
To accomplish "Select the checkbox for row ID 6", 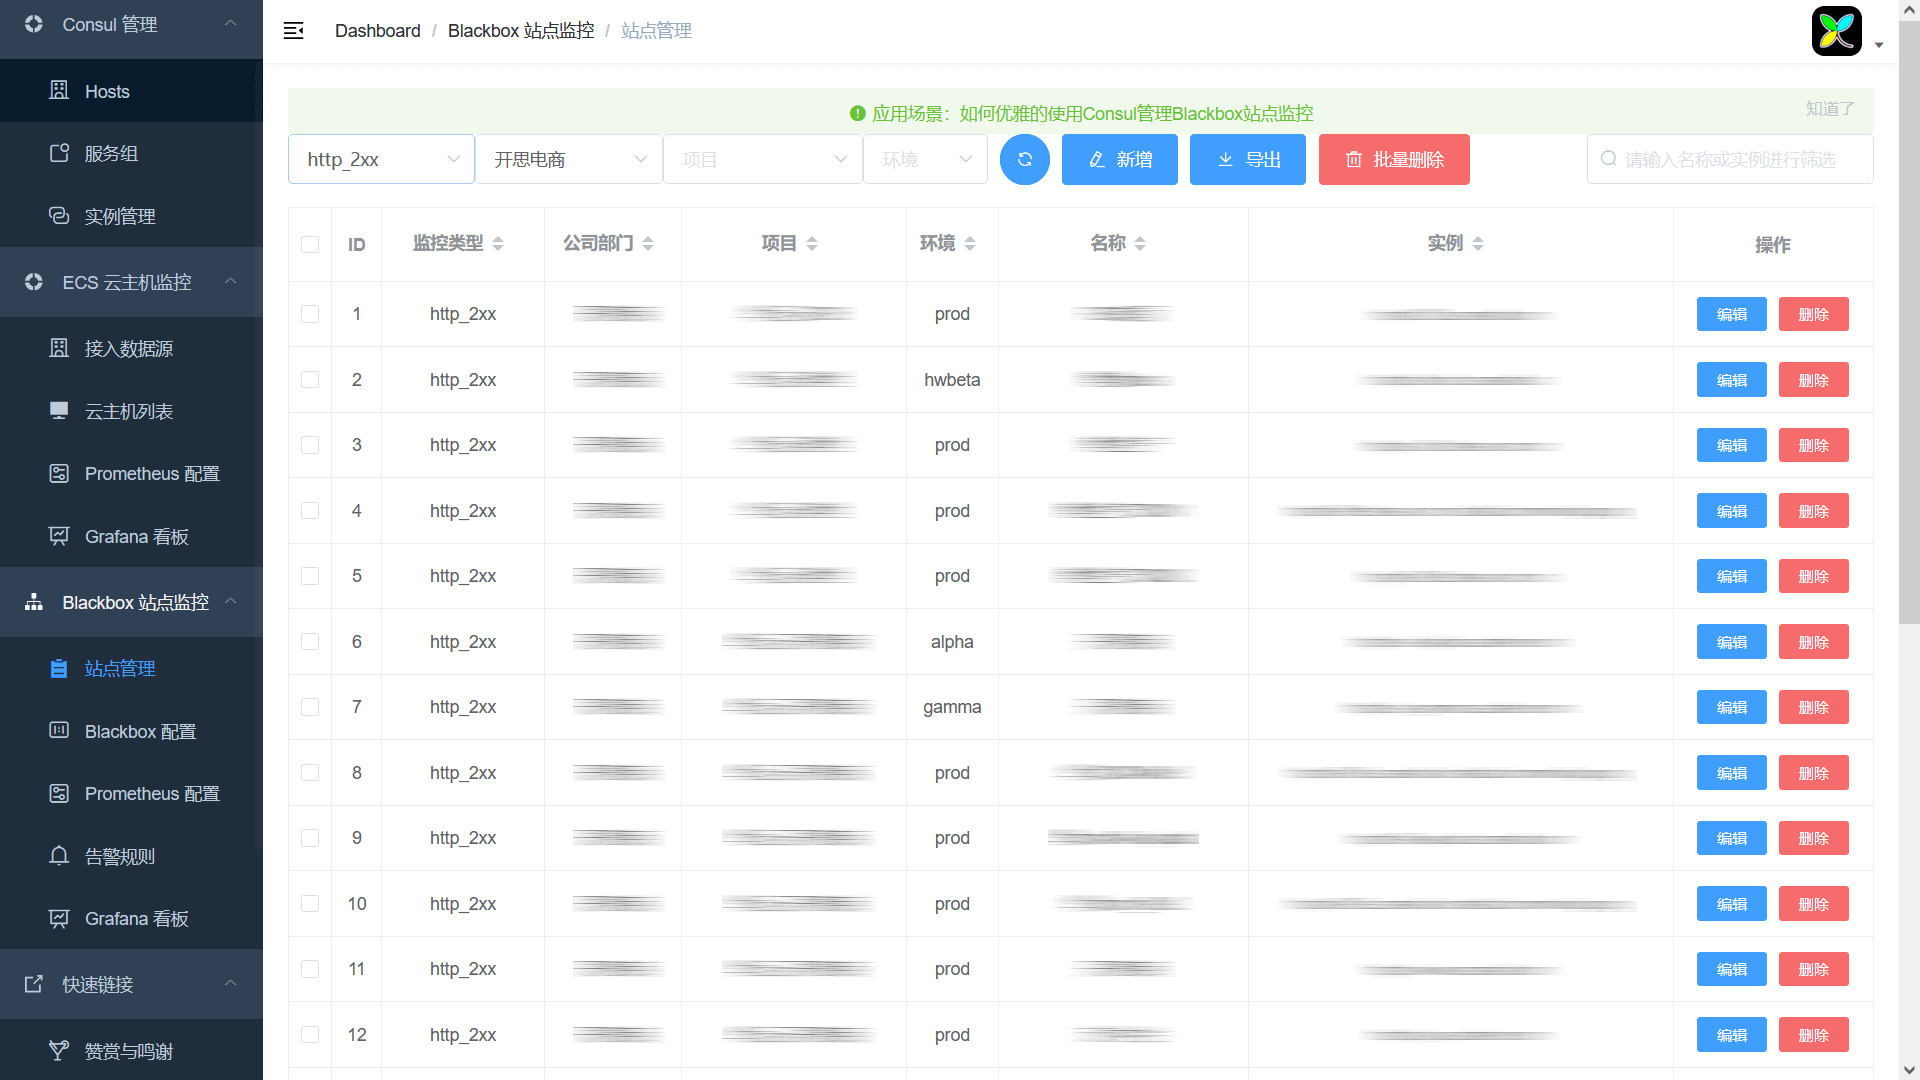I will (x=310, y=642).
